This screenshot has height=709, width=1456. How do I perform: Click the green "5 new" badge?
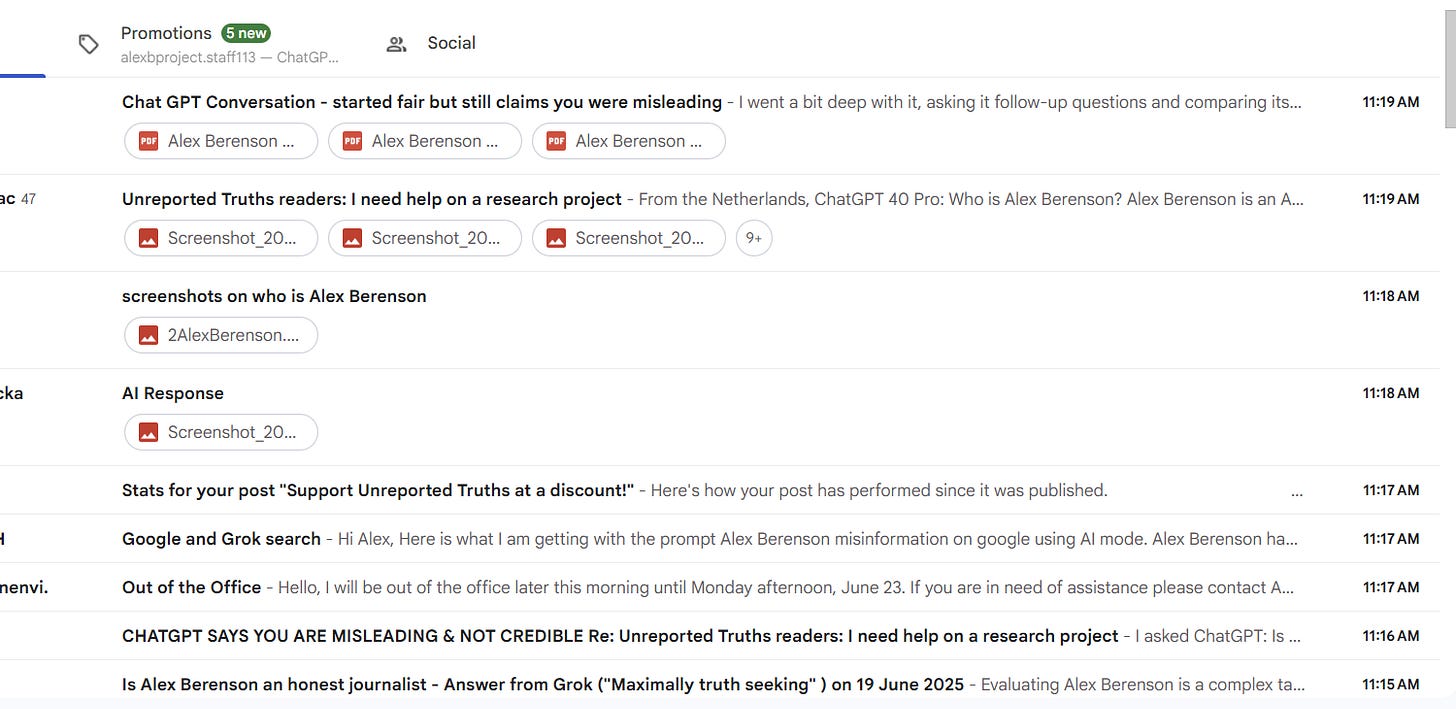[x=246, y=33]
